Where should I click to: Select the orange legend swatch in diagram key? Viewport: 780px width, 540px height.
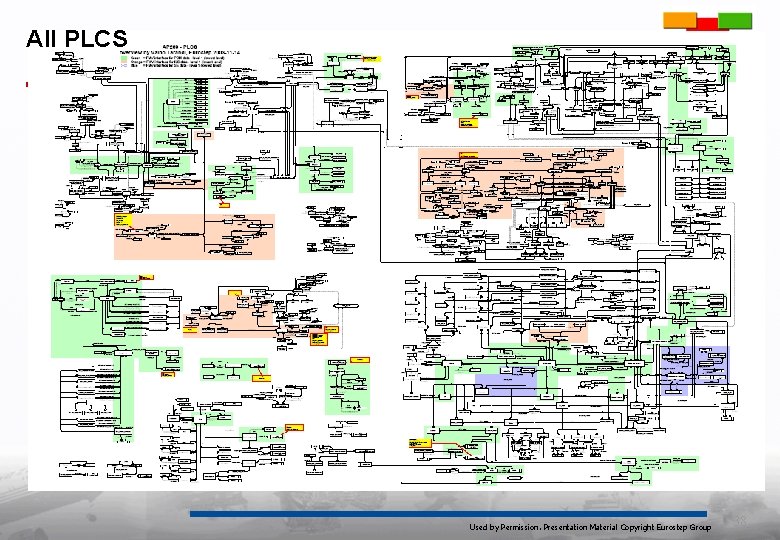124,62
